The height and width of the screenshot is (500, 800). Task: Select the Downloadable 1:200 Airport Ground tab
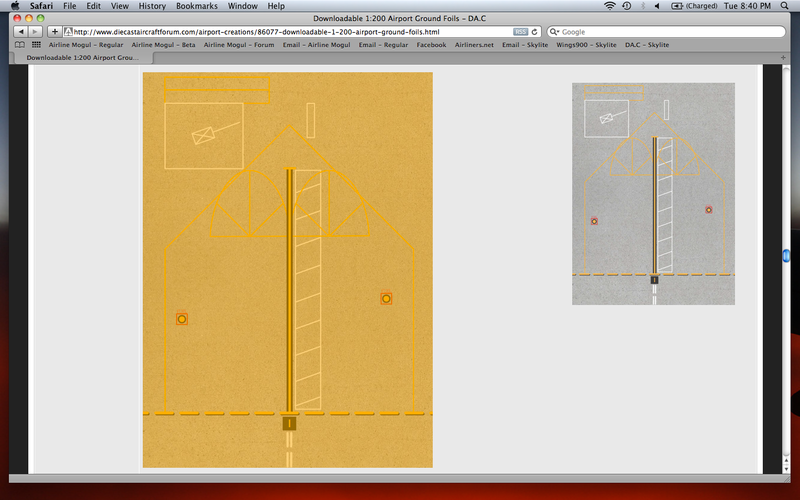click(82, 58)
